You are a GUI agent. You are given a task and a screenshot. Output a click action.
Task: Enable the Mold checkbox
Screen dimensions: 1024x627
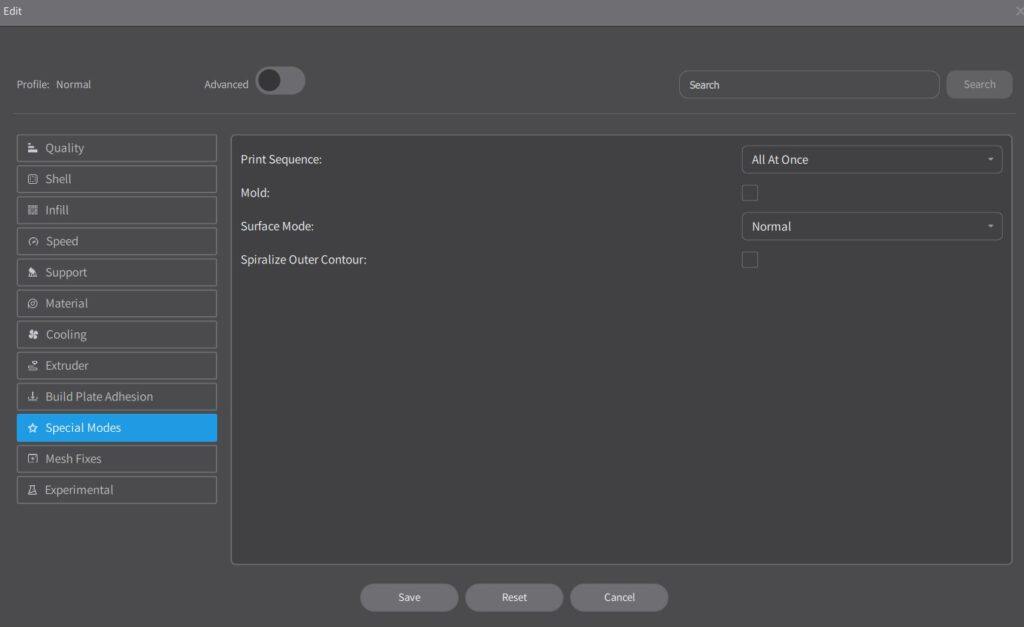point(749,193)
